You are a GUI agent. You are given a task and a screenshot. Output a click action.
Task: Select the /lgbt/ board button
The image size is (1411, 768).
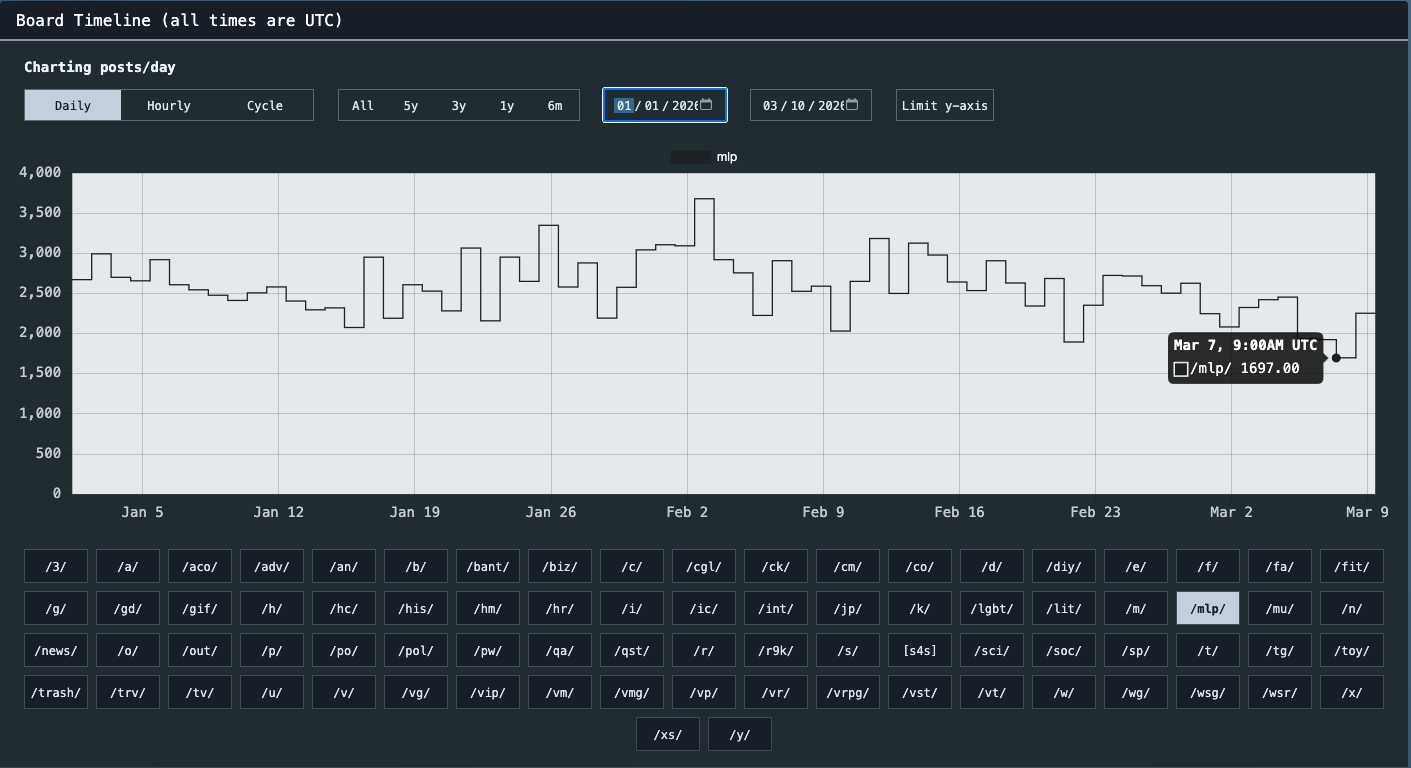click(992, 608)
